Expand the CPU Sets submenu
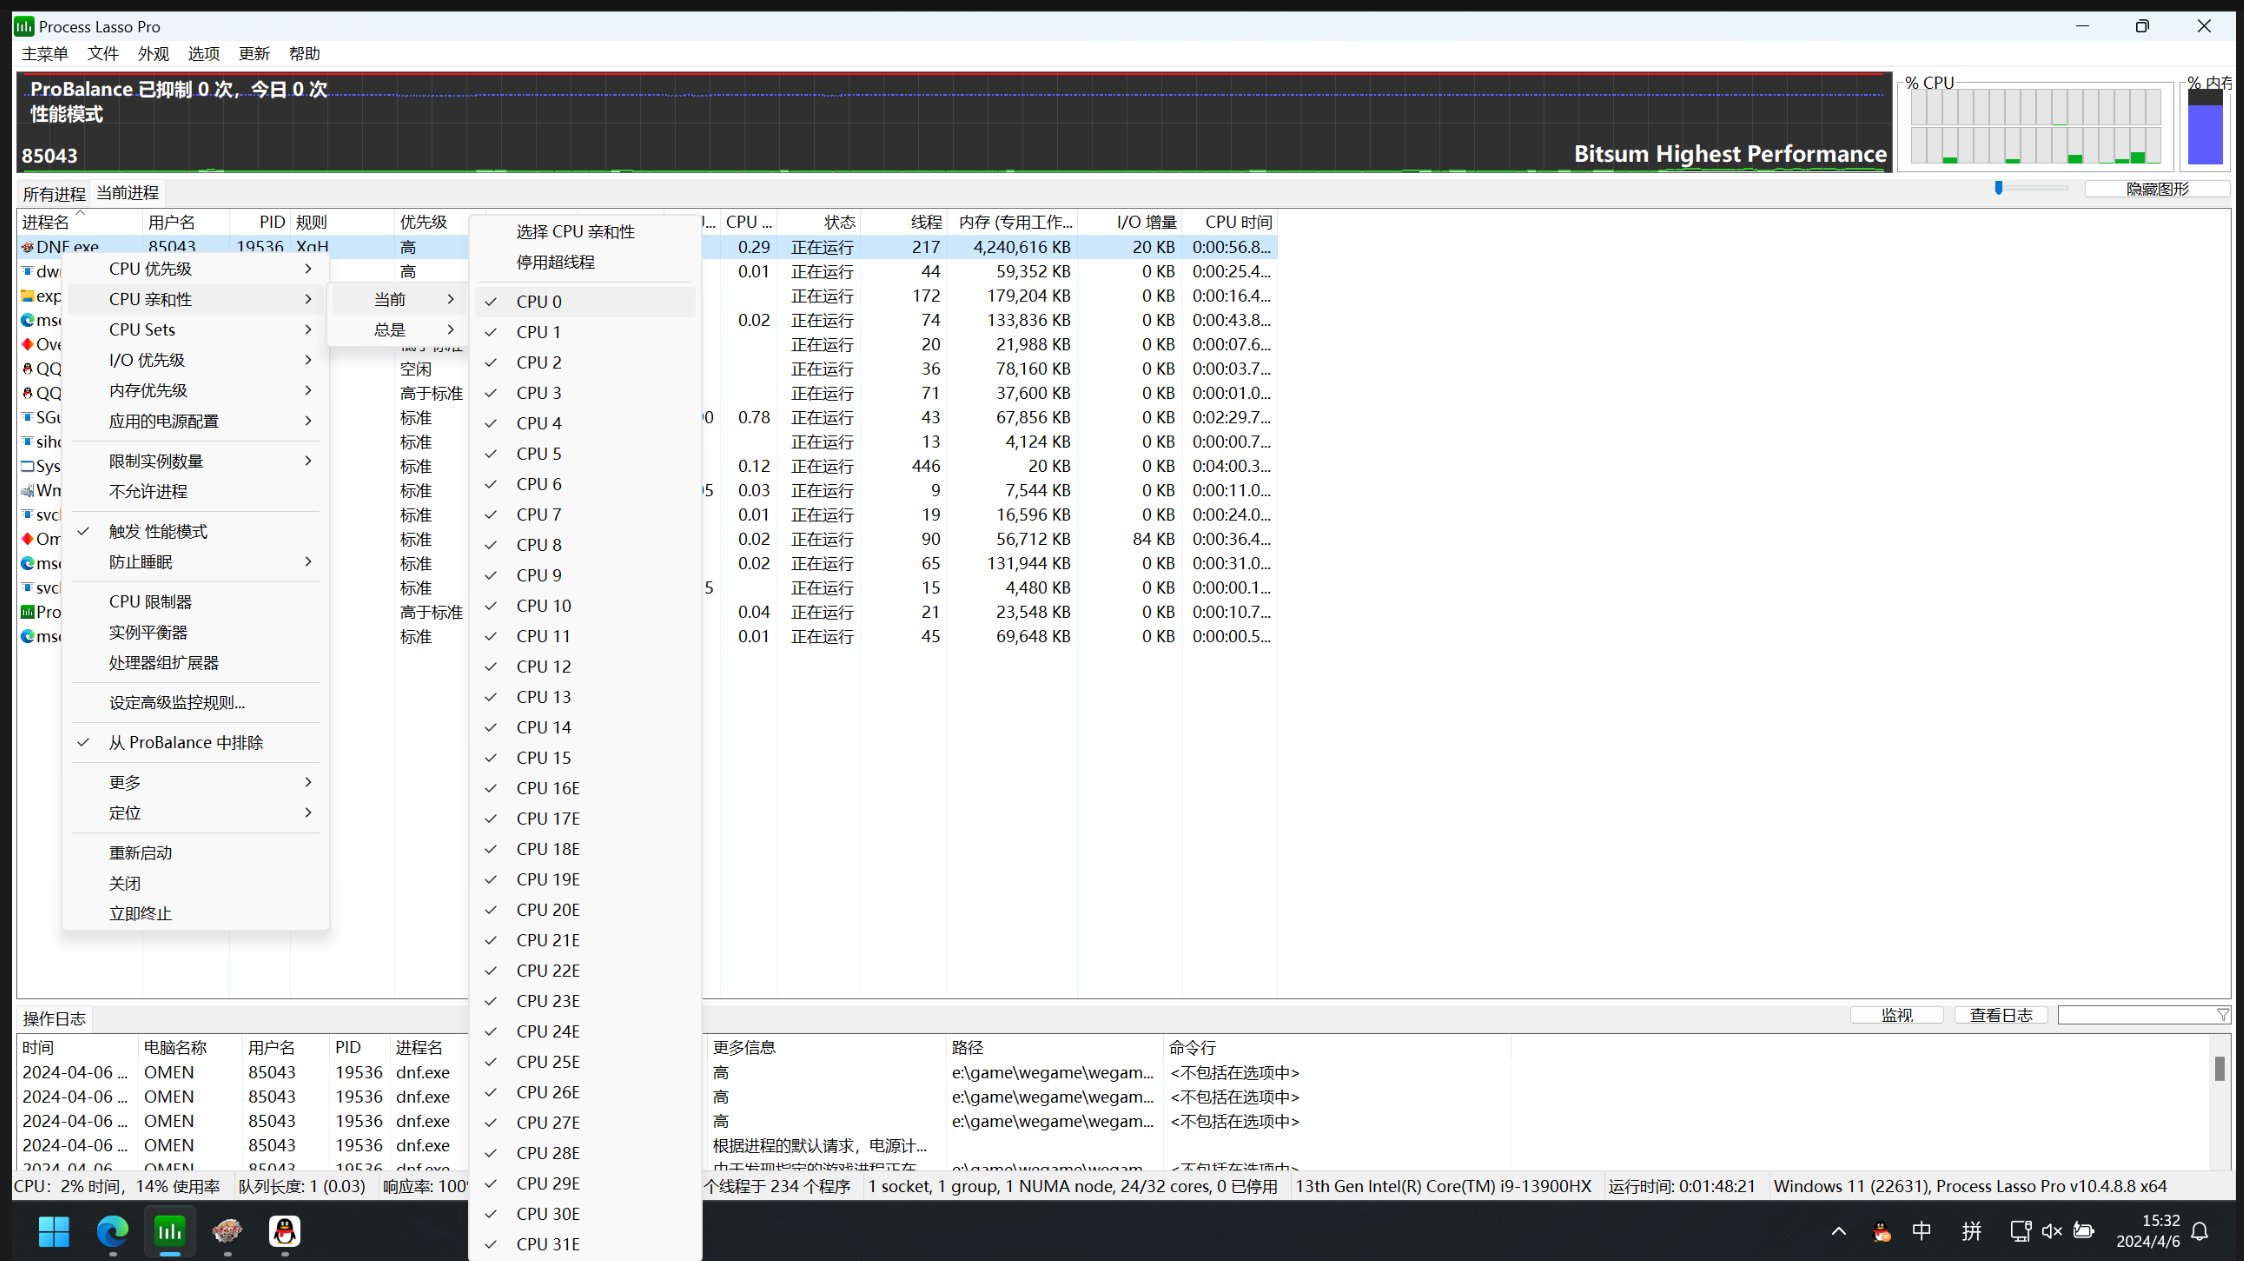Image resolution: width=2244 pixels, height=1261 pixels. click(195, 330)
